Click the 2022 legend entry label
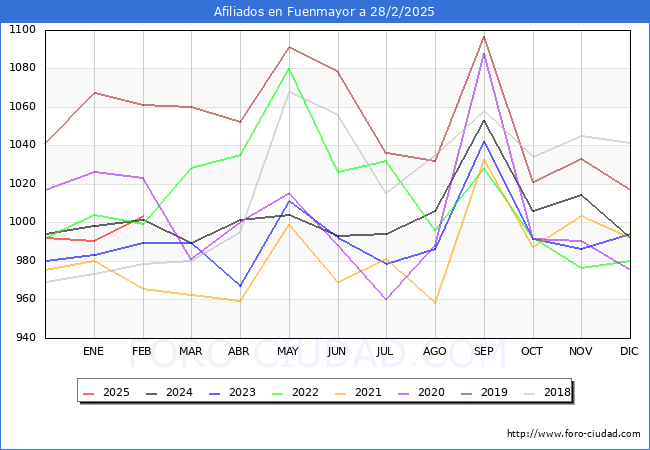This screenshot has height=450, width=650. 305,392
